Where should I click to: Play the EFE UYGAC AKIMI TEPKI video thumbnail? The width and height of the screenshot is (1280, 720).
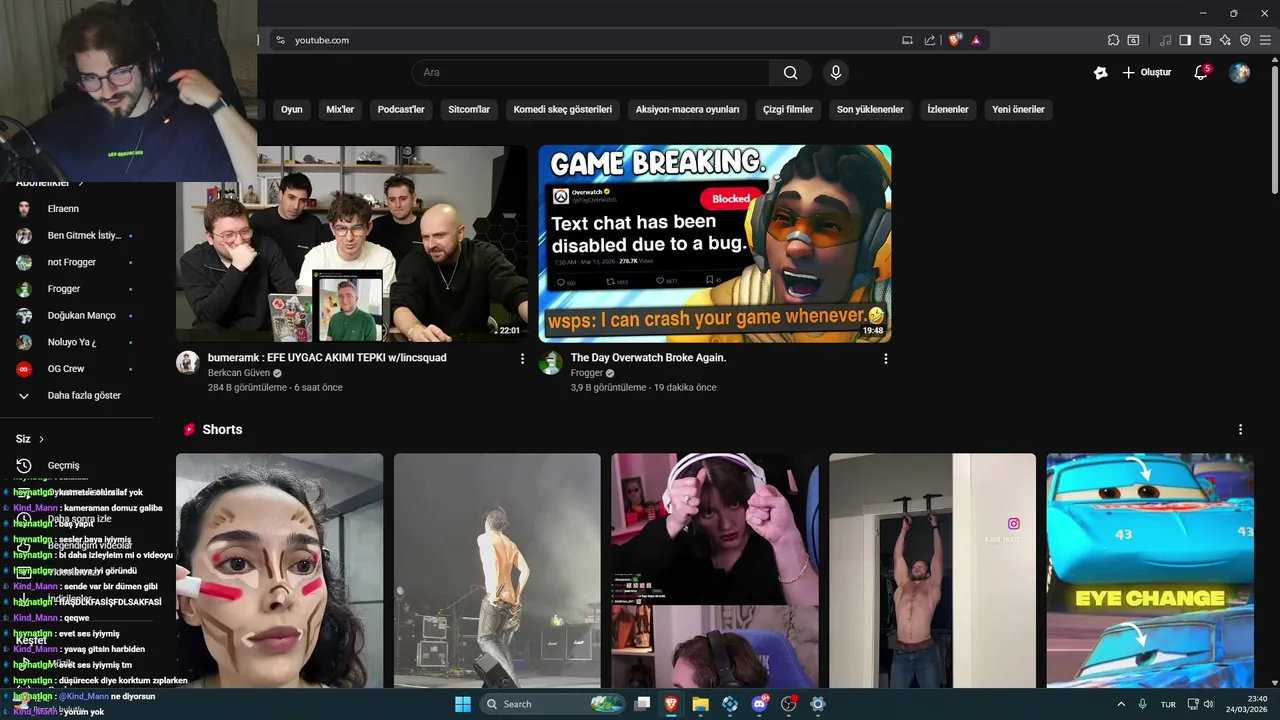[352, 244]
